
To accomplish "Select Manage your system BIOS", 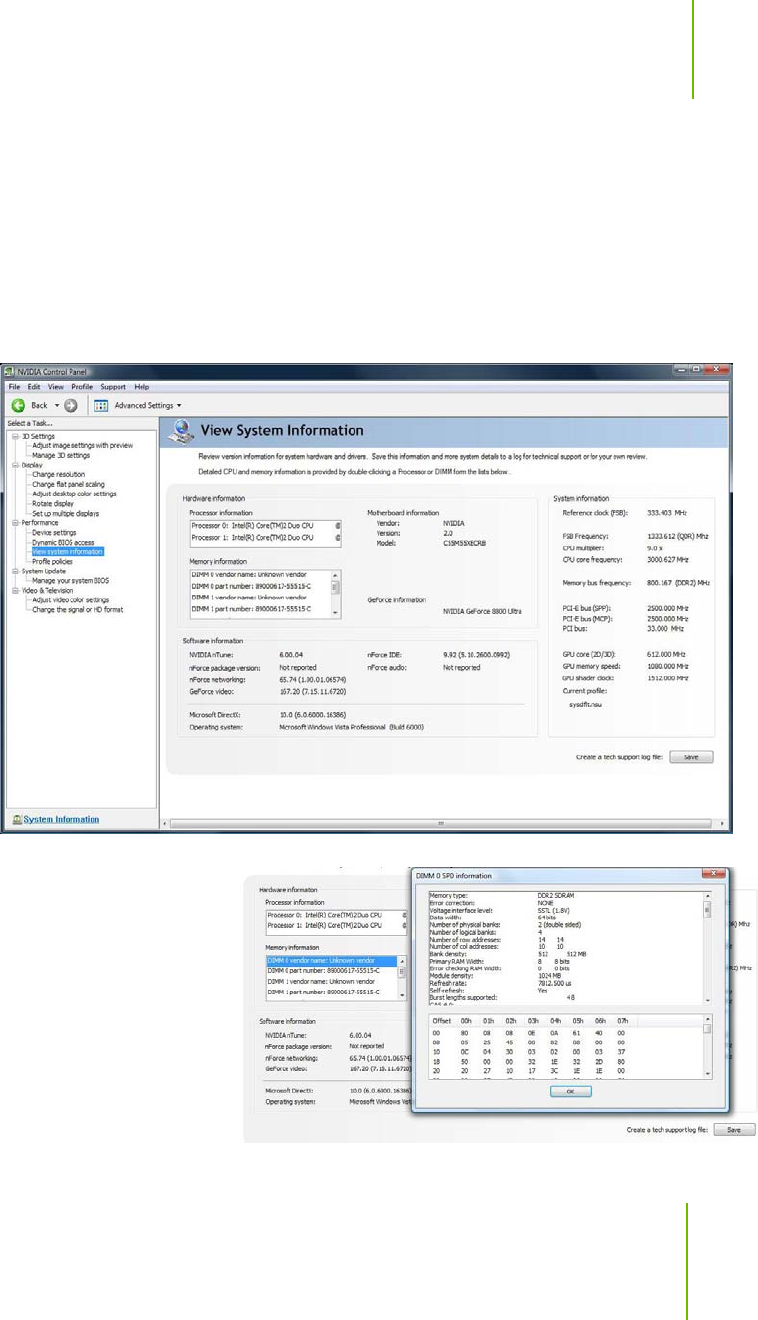I will pyautogui.click(x=70, y=580).
